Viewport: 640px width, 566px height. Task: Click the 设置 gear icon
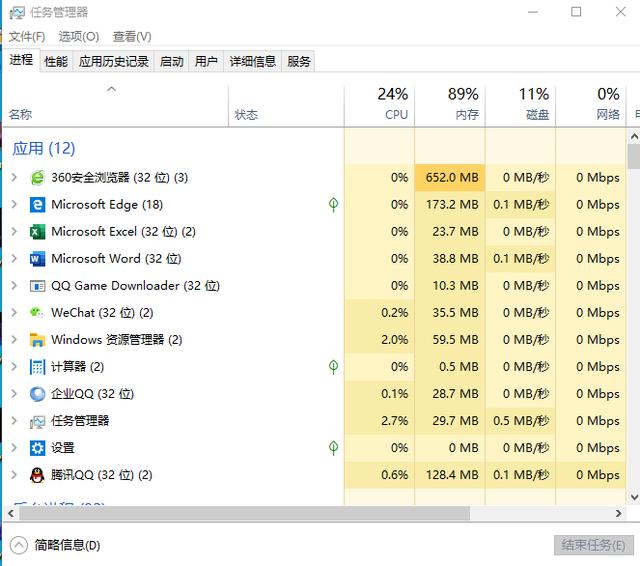click(x=37, y=448)
